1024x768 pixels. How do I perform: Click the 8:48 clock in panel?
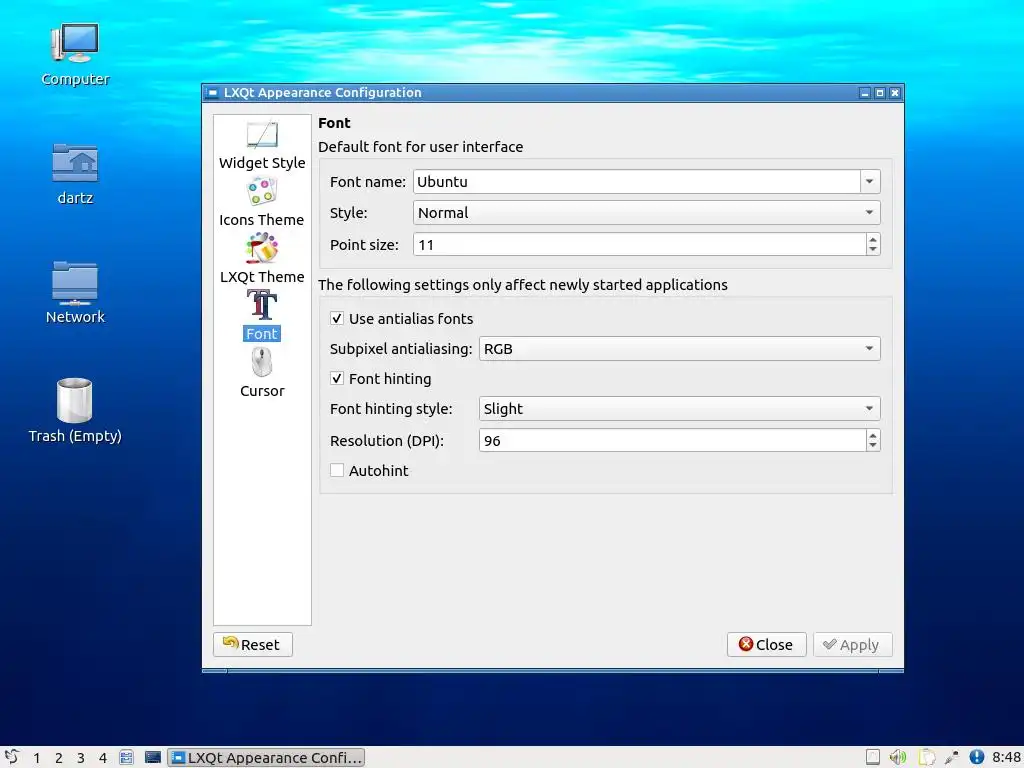(1006, 758)
